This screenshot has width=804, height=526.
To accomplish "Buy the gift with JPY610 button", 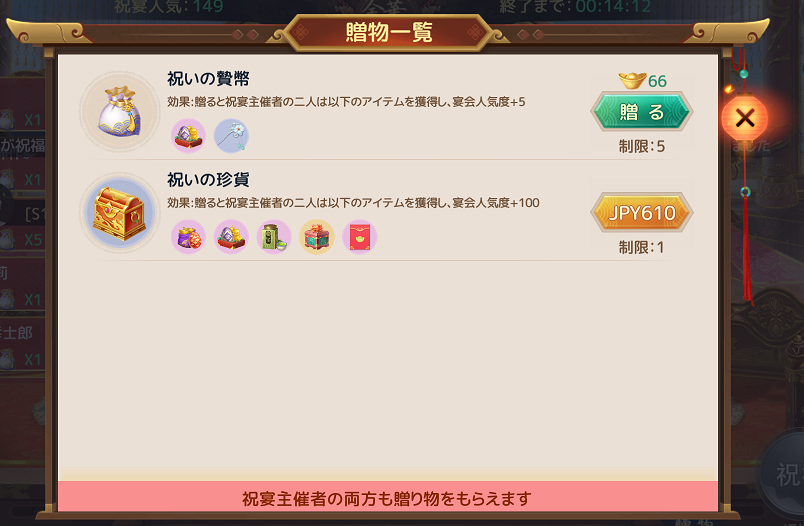I will click(641, 212).
